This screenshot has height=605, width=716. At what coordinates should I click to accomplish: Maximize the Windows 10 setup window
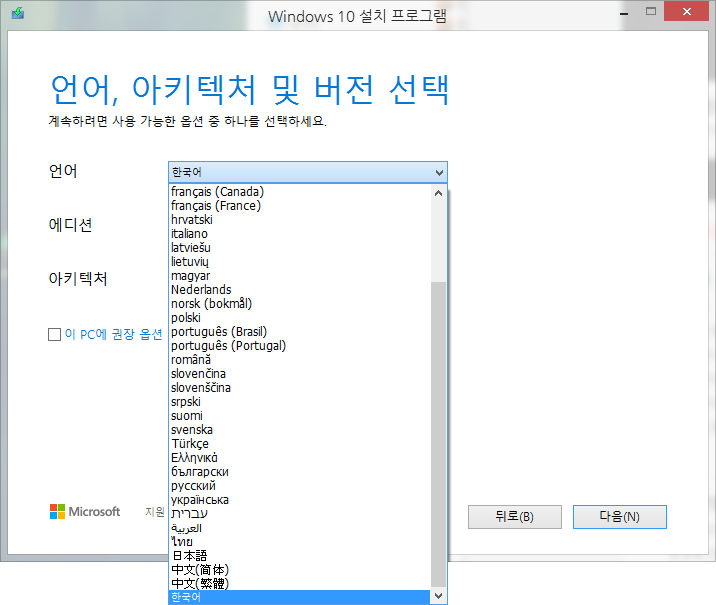click(x=651, y=12)
